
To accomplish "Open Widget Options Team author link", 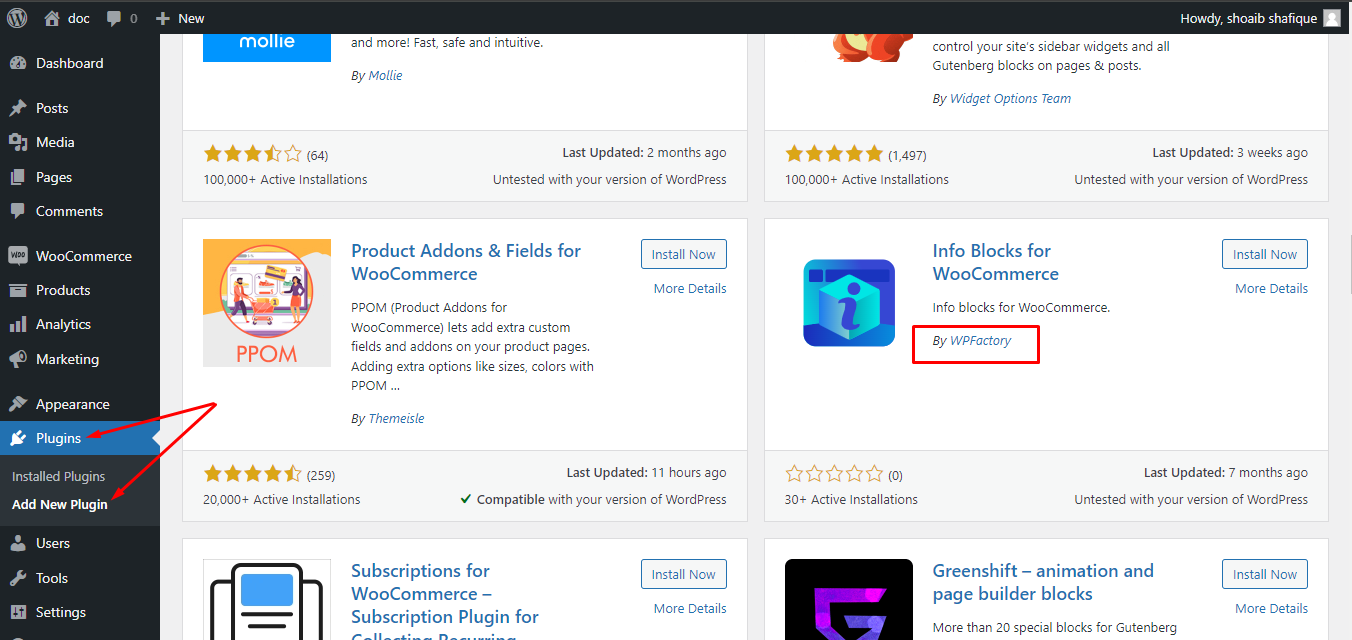I will point(1010,98).
